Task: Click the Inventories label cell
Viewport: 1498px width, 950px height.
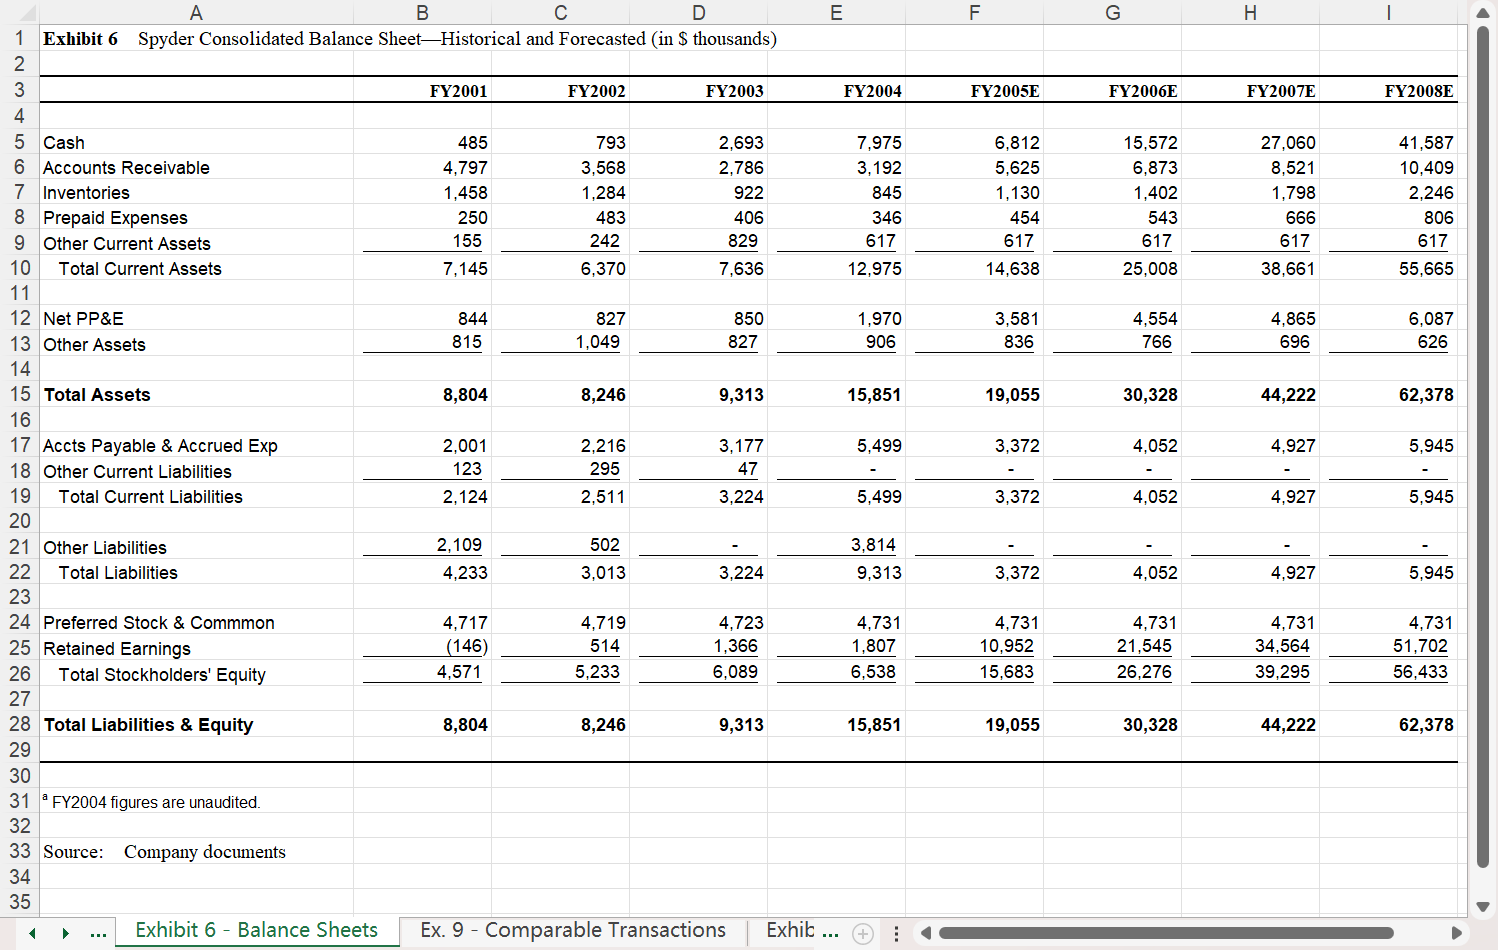Action: (196, 192)
